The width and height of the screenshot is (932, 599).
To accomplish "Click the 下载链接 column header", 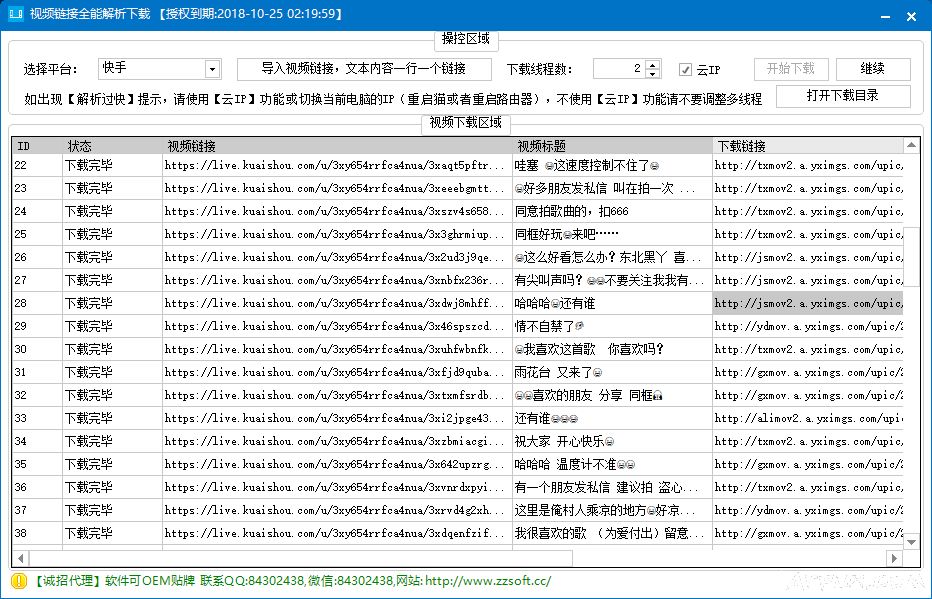I will (x=807, y=146).
